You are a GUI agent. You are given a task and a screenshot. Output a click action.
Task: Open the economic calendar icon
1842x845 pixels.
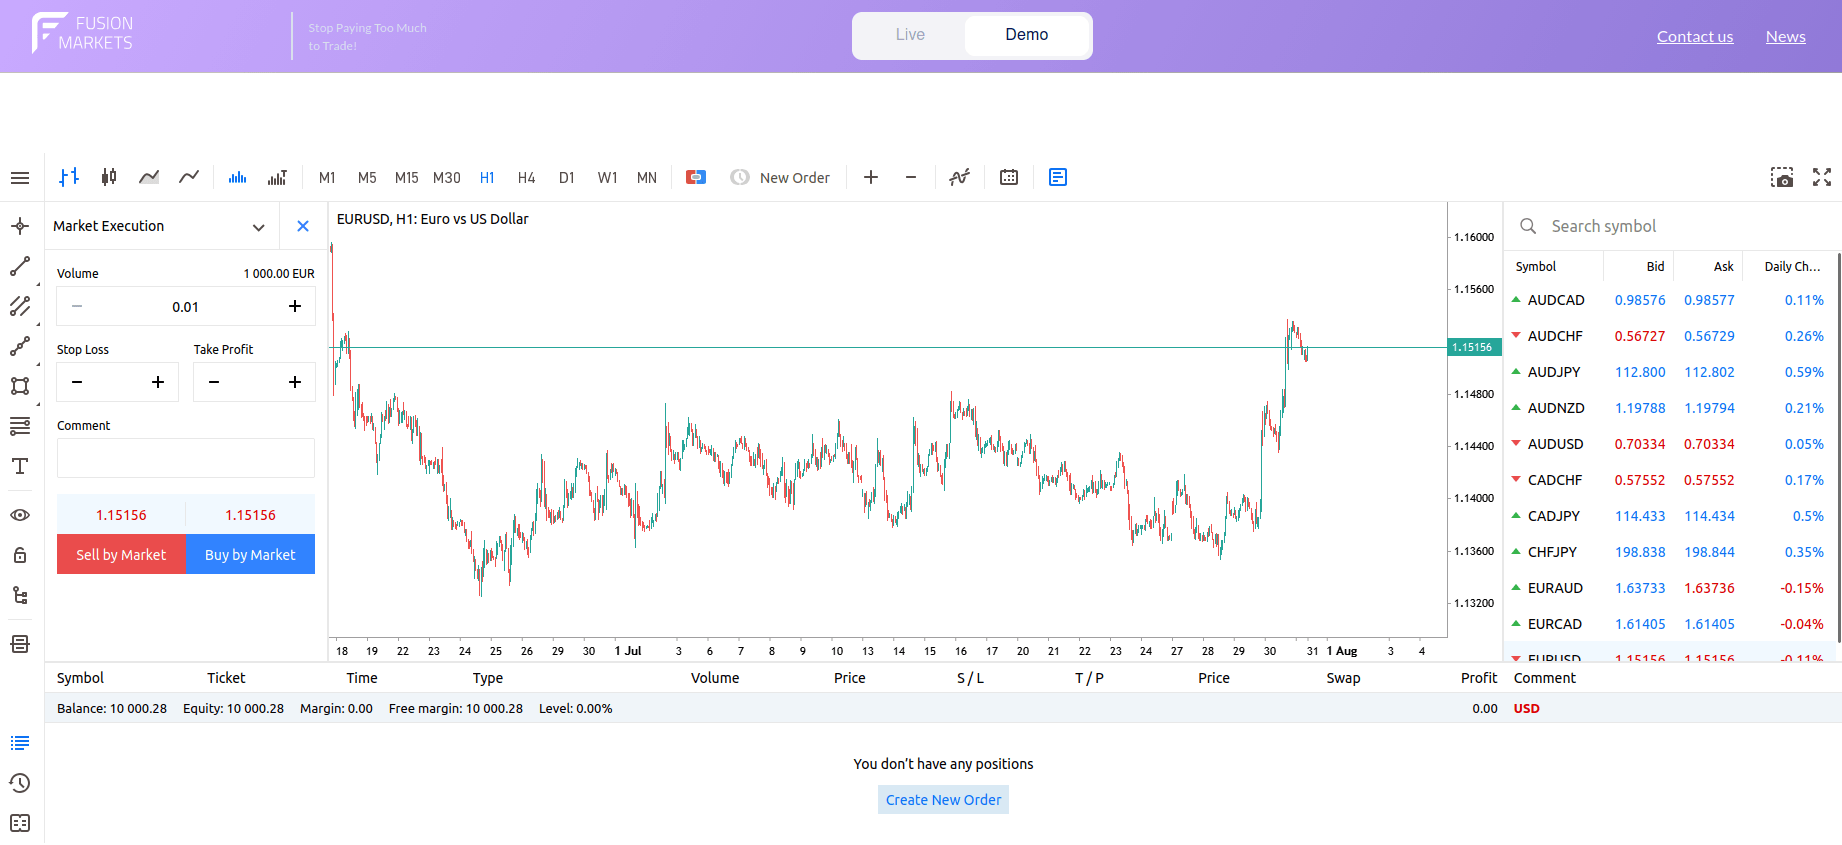[1009, 177]
